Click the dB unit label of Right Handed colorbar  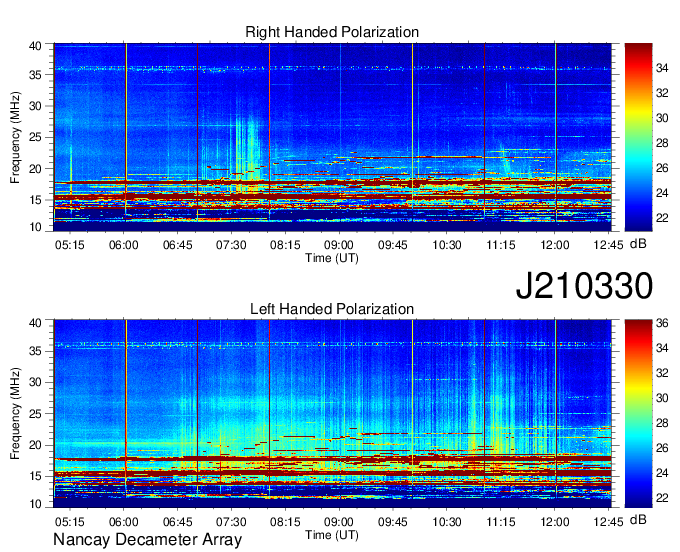638,243
